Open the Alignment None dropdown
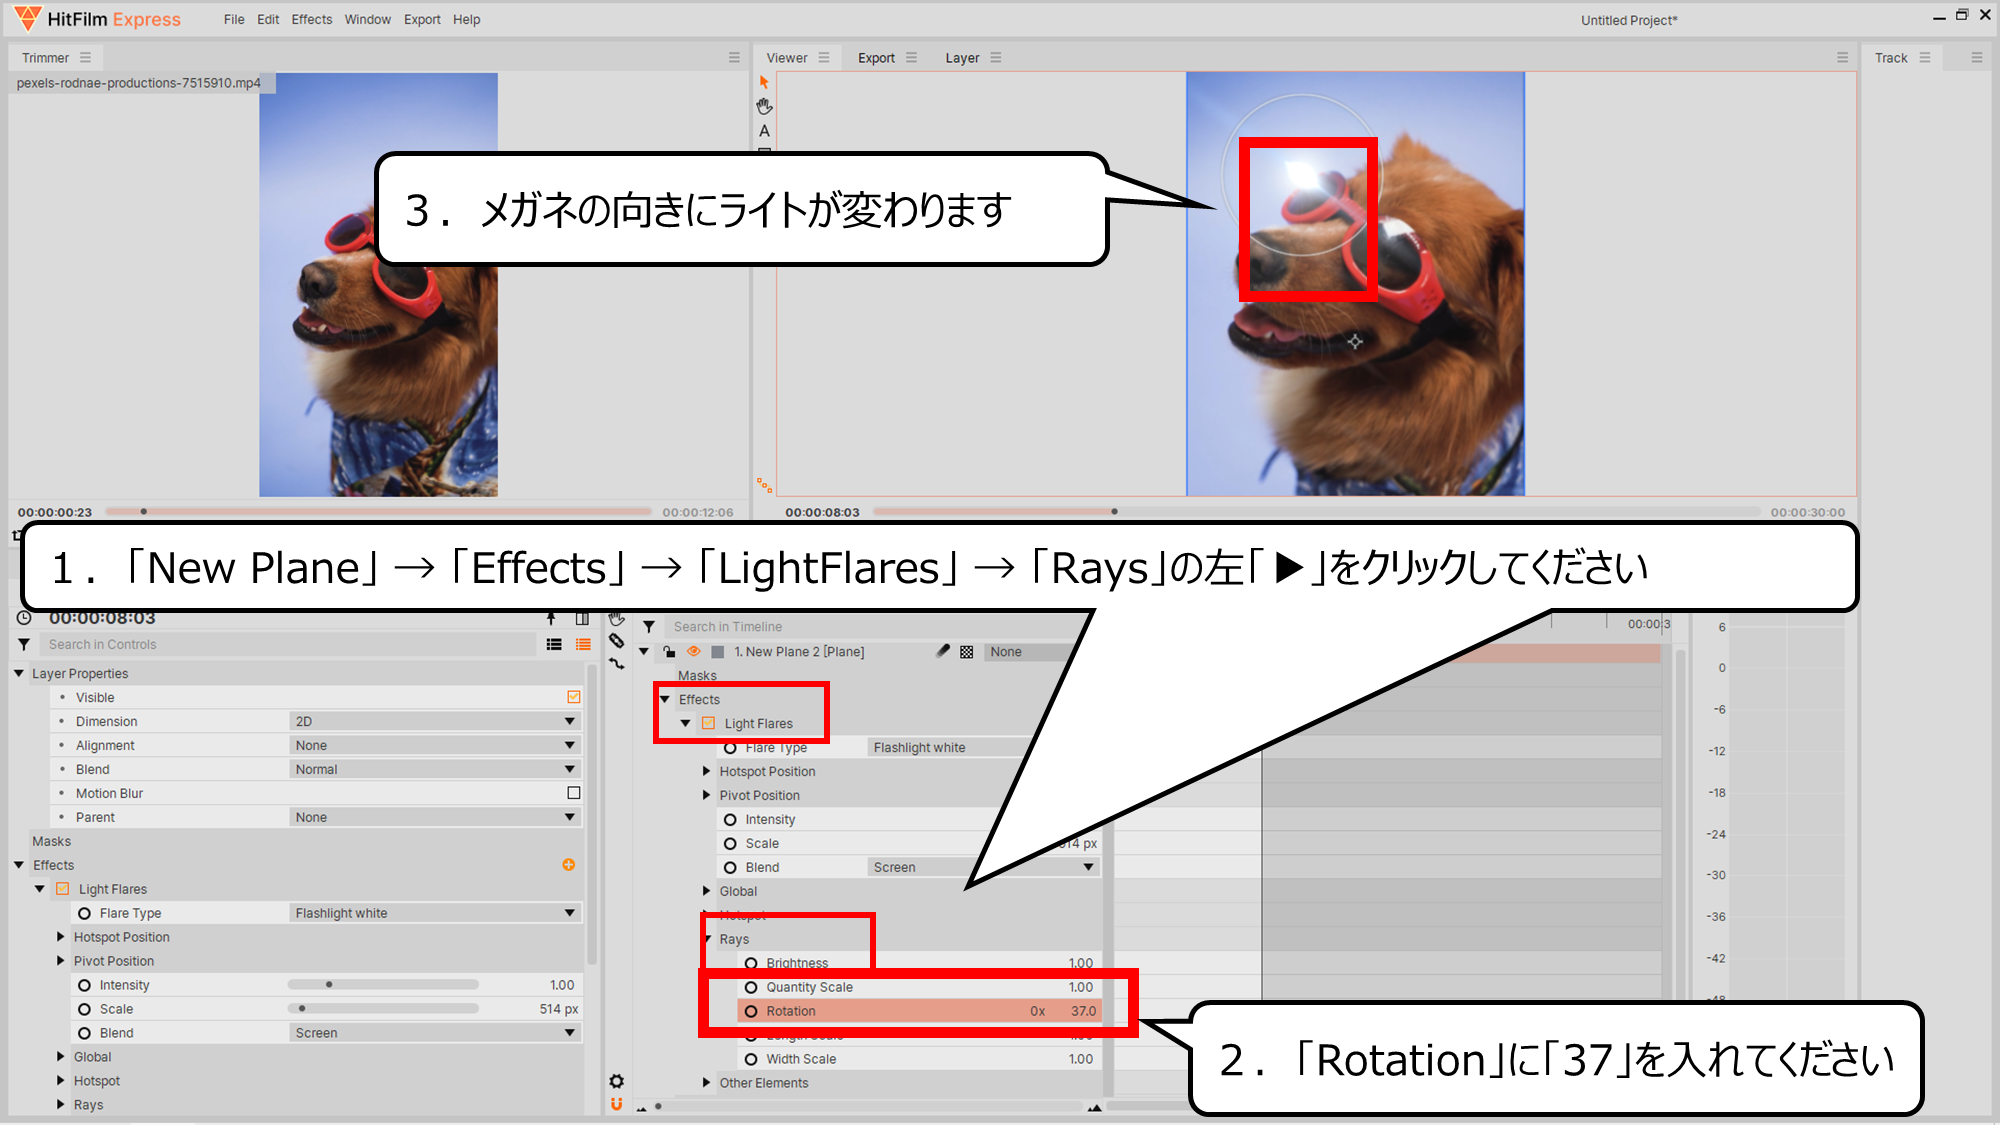Viewport: 2000px width, 1125px height. pos(435,745)
